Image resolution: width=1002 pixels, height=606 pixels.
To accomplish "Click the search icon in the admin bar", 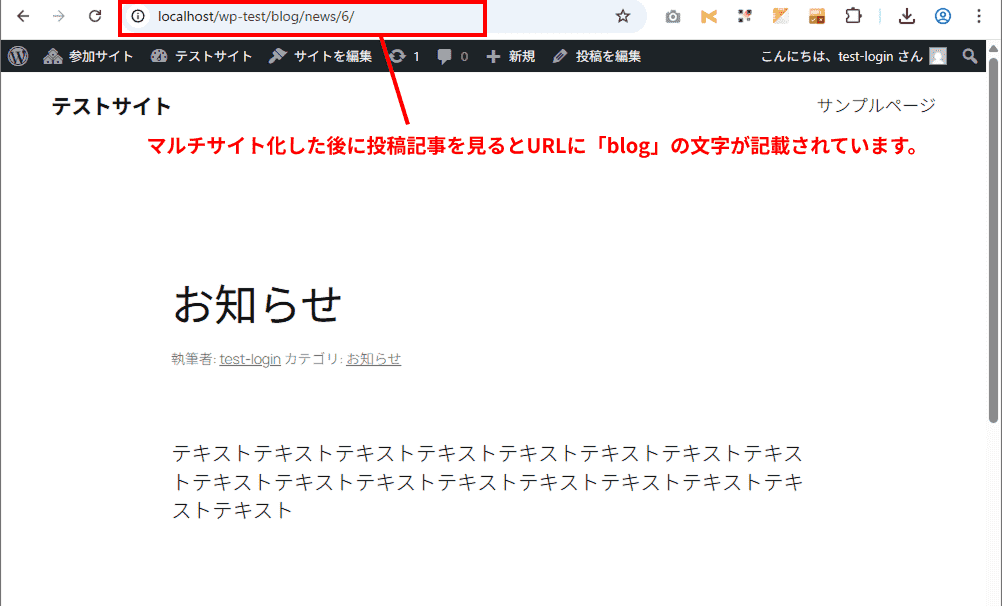I will point(968,56).
